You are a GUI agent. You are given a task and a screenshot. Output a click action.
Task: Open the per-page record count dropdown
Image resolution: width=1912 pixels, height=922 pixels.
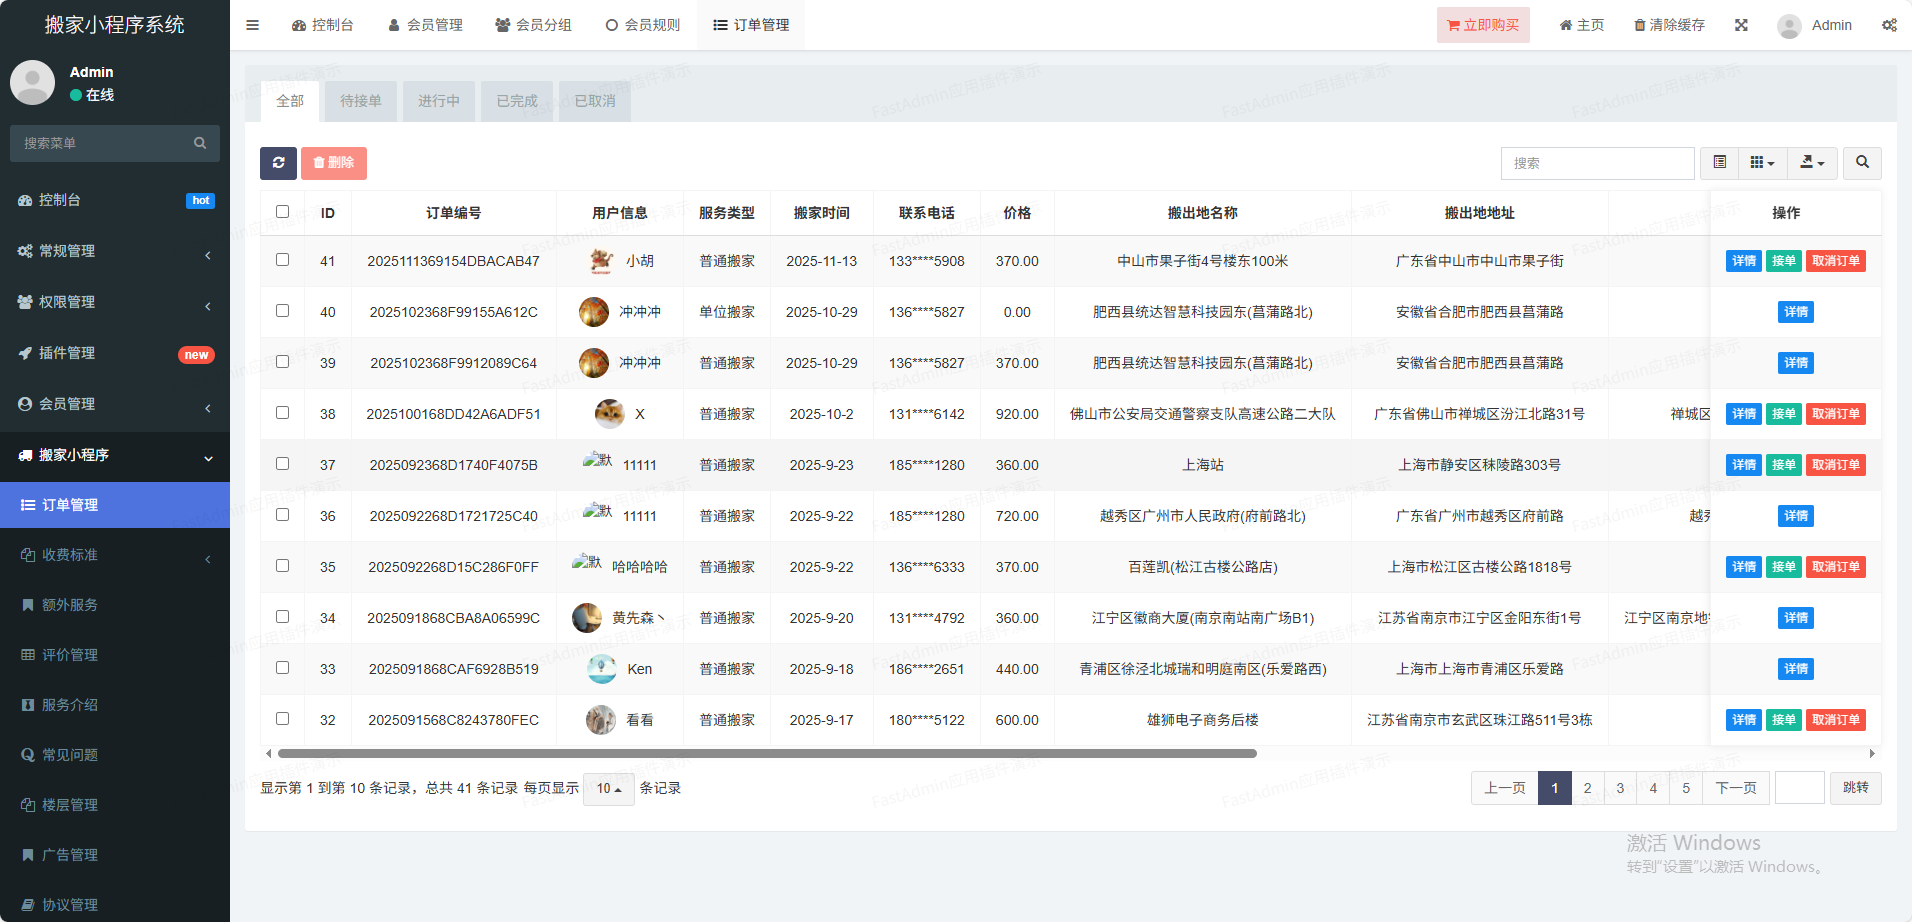[608, 788]
